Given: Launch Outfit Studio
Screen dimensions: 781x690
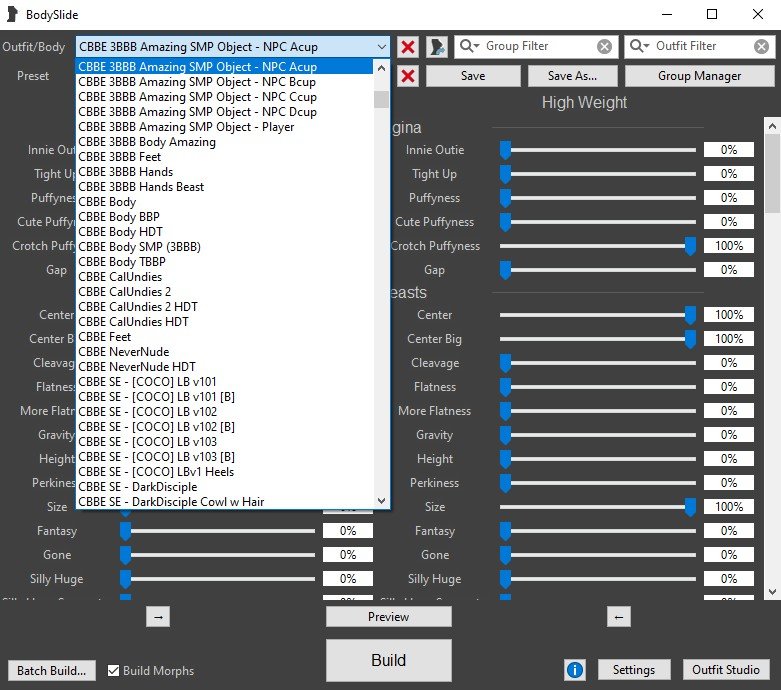Looking at the screenshot, I should 726,670.
